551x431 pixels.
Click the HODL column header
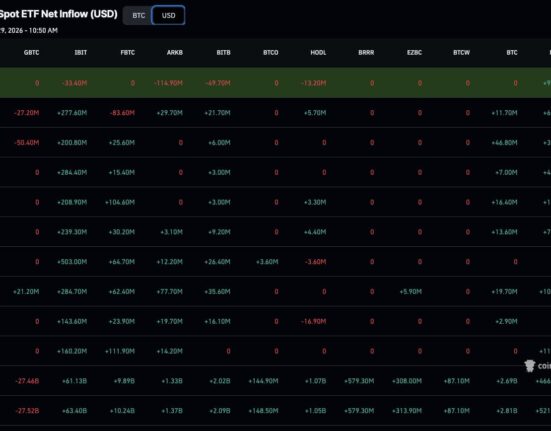[x=318, y=52]
